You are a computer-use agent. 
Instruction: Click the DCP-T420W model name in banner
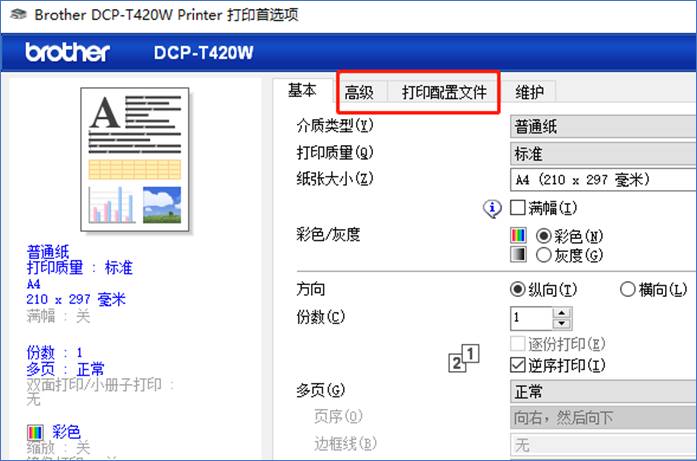(x=204, y=53)
